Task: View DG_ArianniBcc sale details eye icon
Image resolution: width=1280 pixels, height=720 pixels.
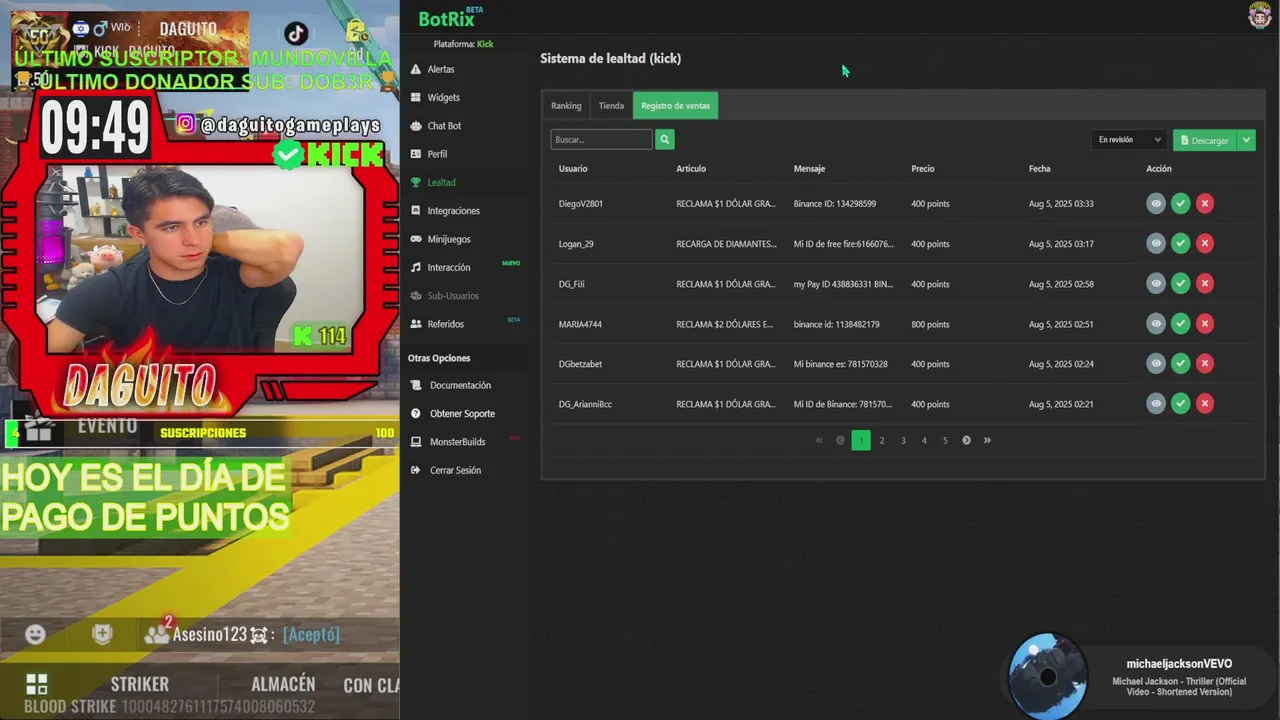Action: point(1156,404)
